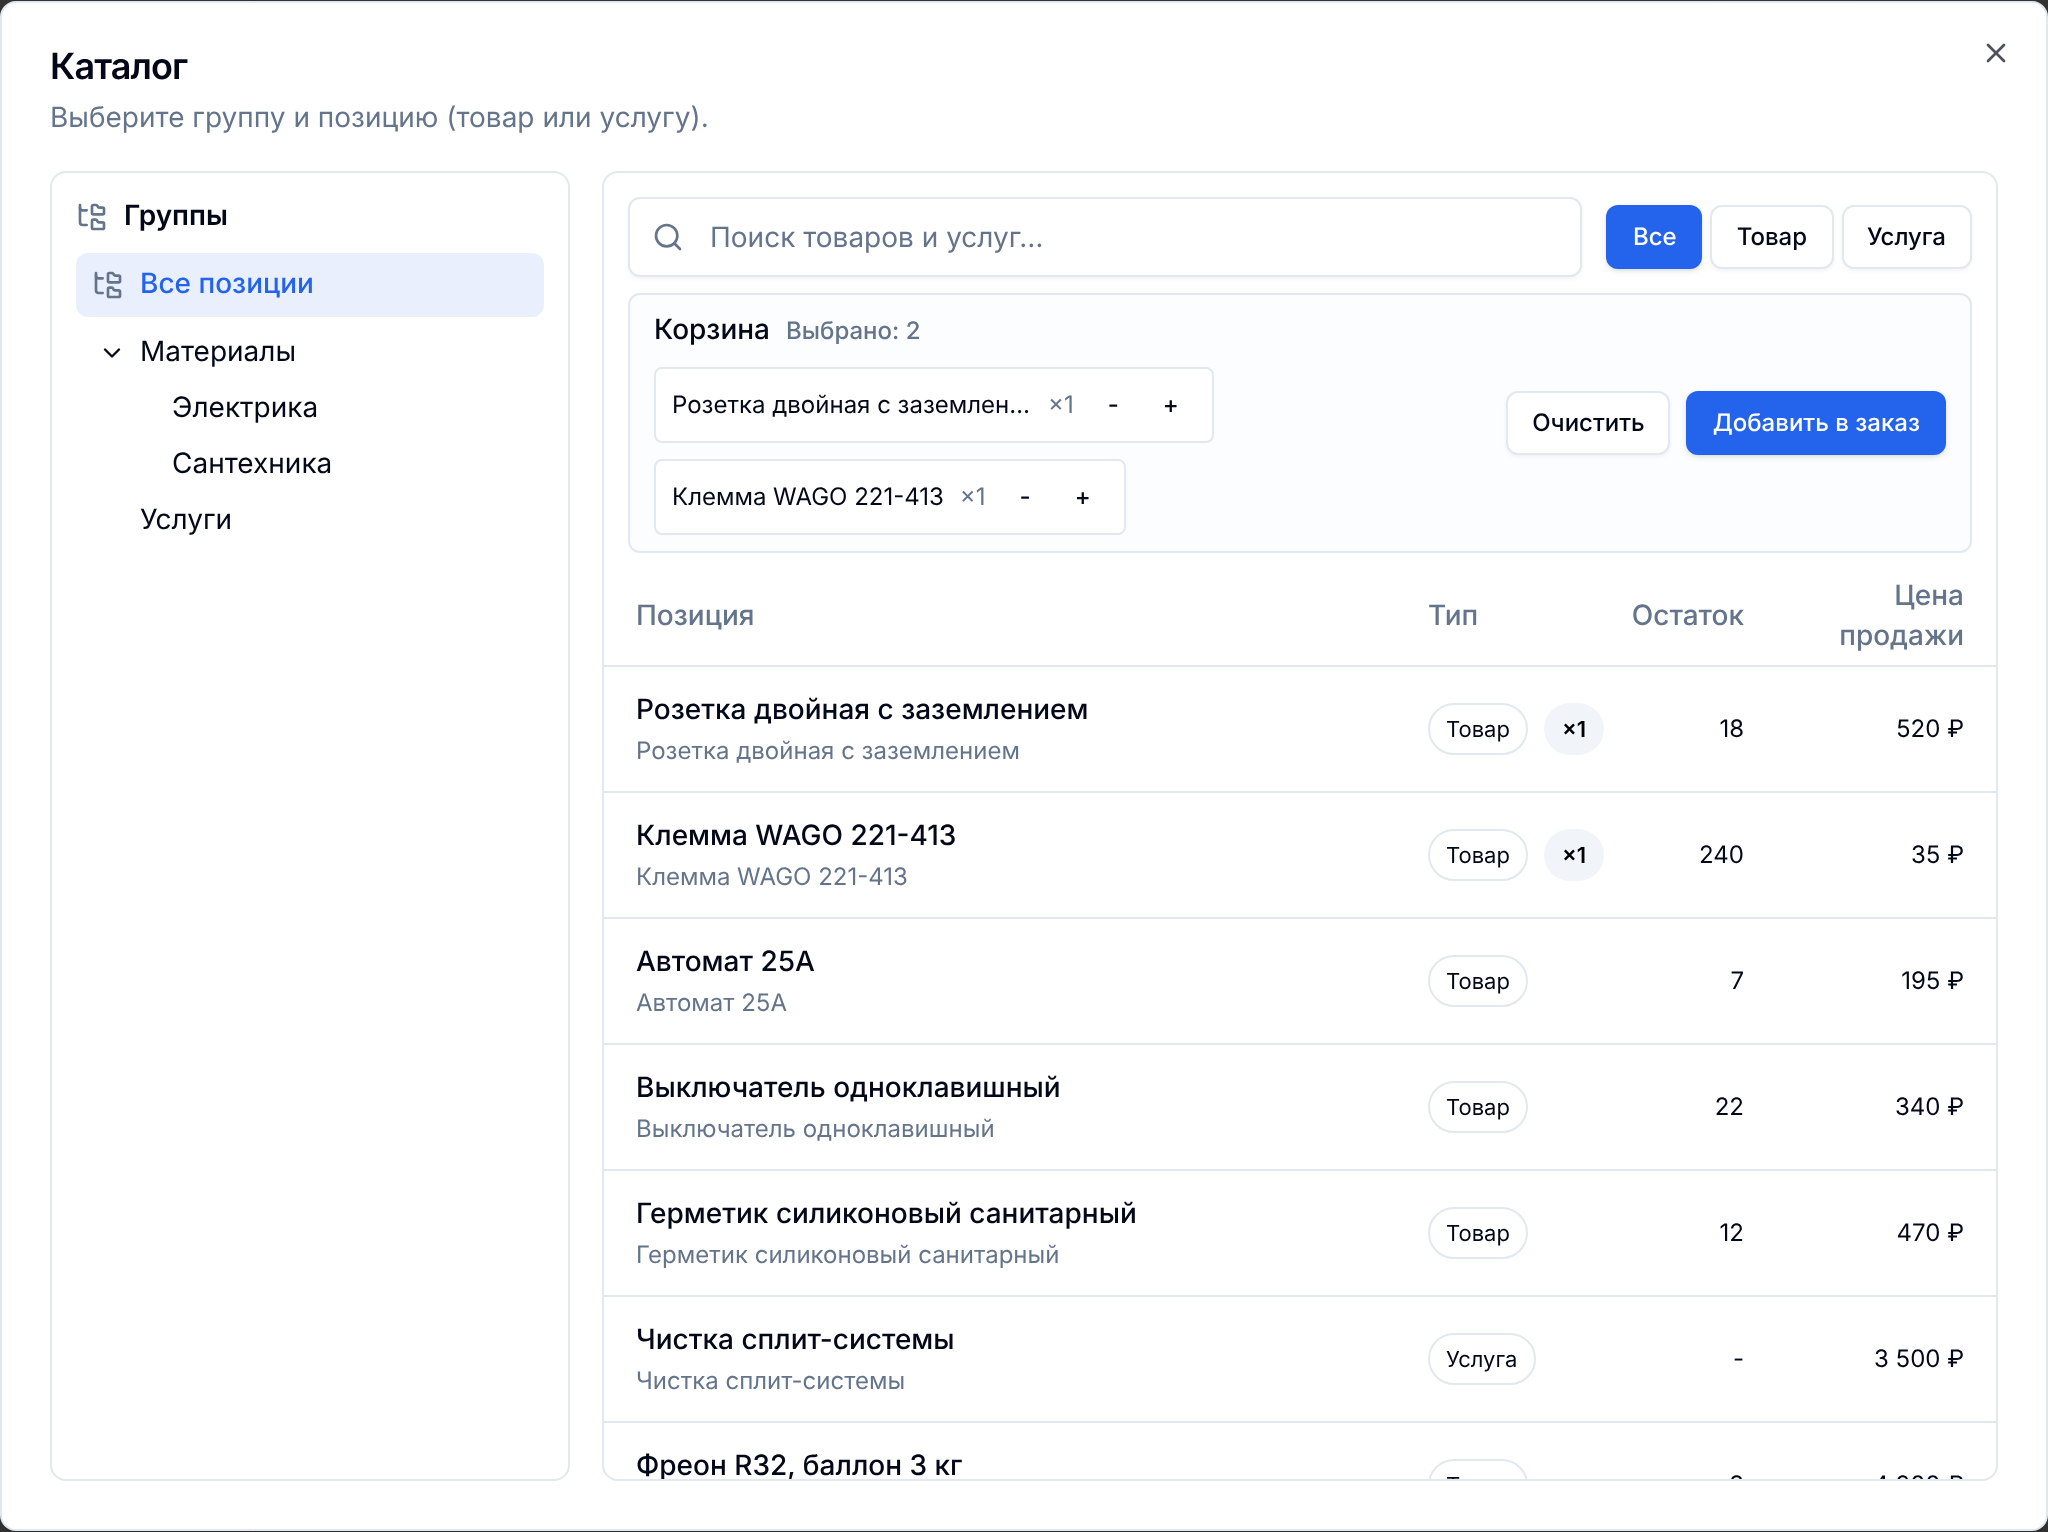Click the Тип column header
This screenshot has height=1532, width=2048.
1453,615
